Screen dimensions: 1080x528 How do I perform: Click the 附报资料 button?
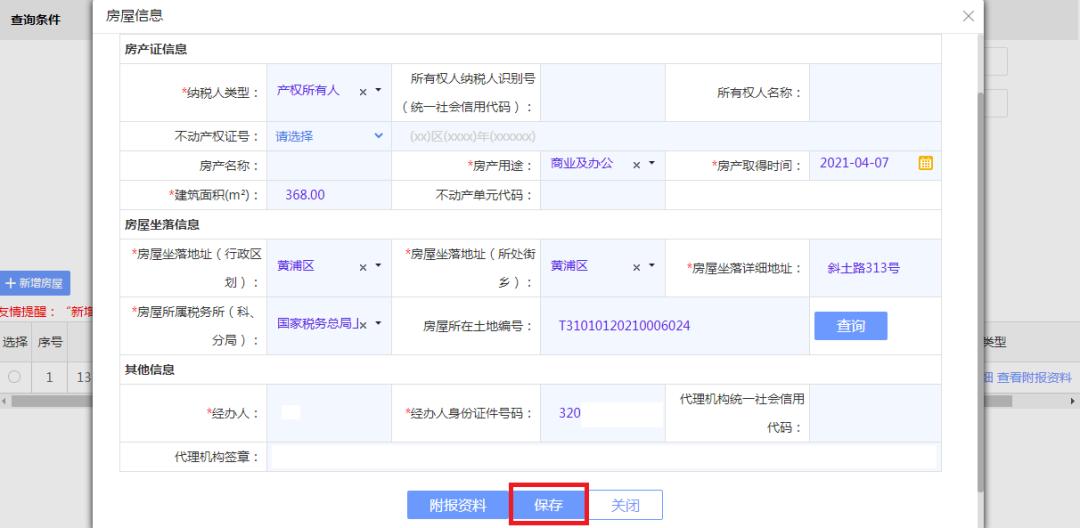457,505
